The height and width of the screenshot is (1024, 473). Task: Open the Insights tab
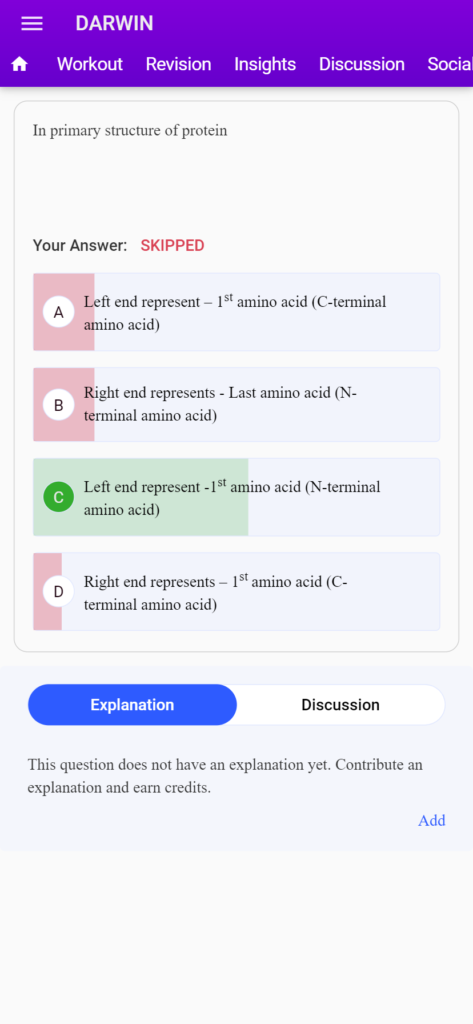pyautogui.click(x=265, y=64)
